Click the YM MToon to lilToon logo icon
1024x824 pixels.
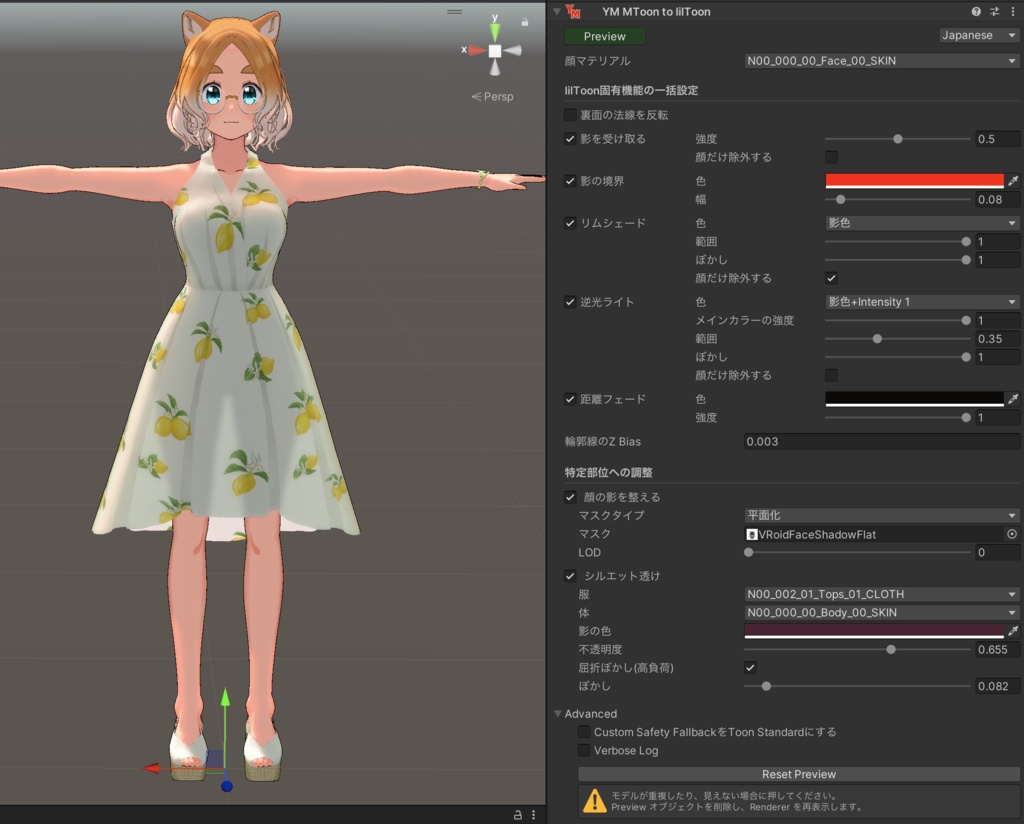(573, 11)
